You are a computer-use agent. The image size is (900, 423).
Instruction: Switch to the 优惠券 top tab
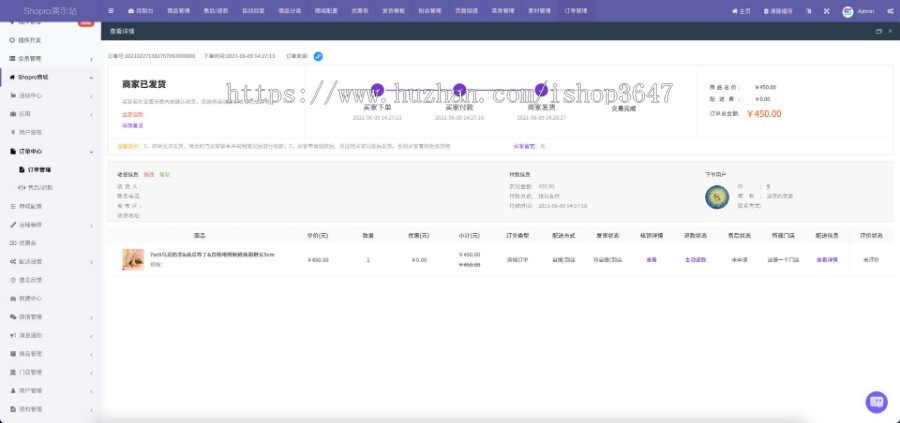coord(359,11)
